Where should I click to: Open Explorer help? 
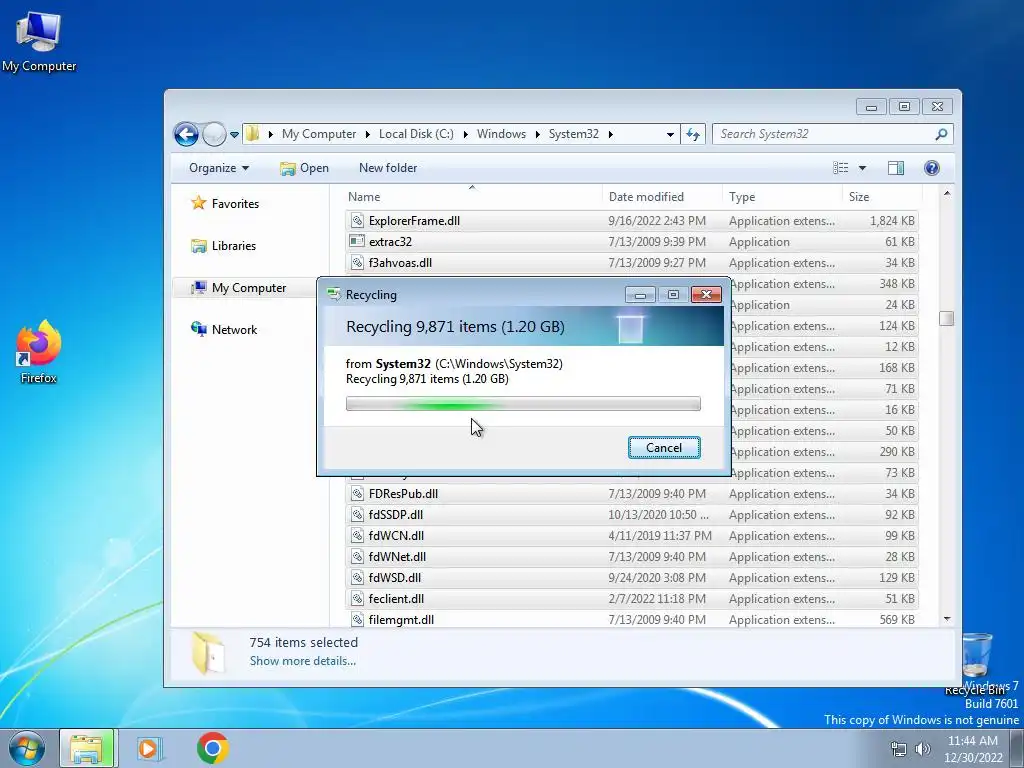click(x=932, y=168)
